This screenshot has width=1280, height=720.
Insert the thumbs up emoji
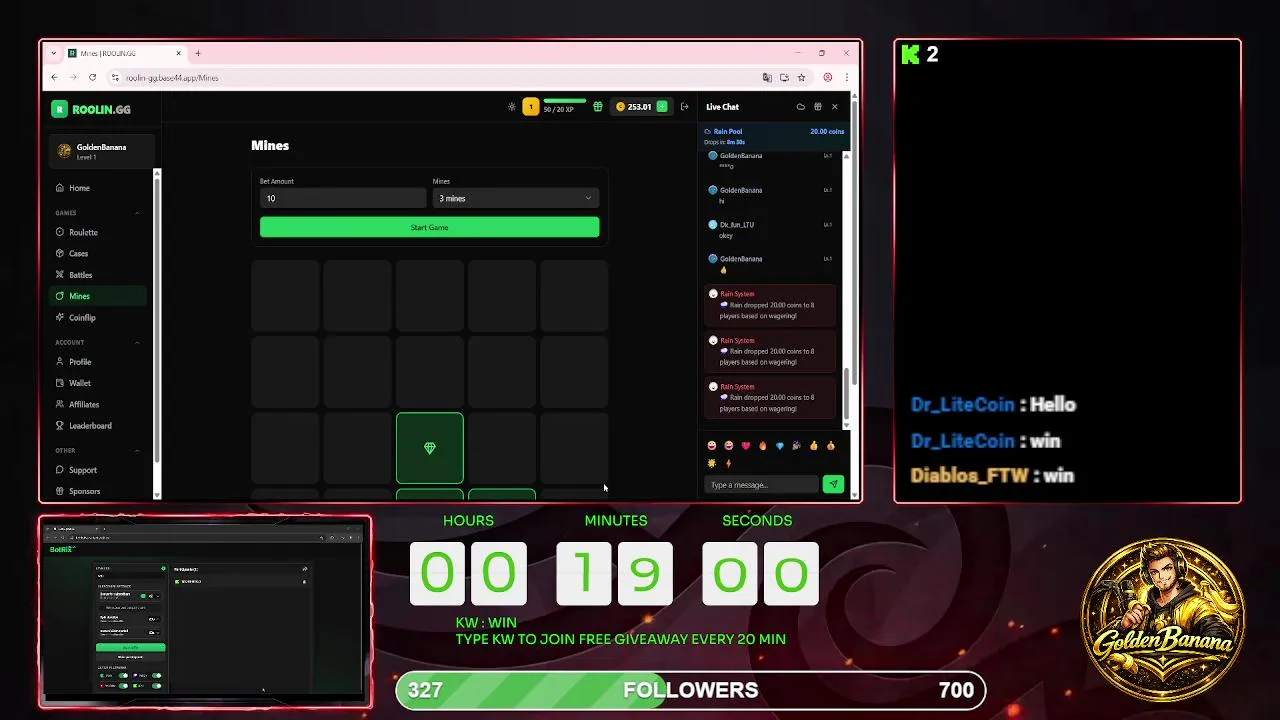click(x=814, y=446)
